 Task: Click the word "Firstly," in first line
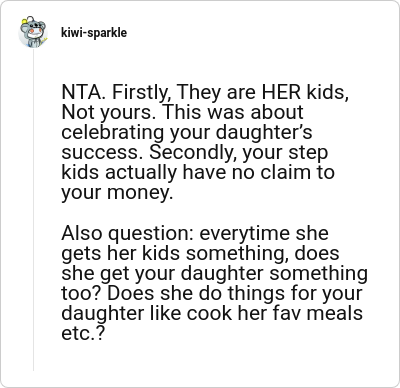pos(141,93)
